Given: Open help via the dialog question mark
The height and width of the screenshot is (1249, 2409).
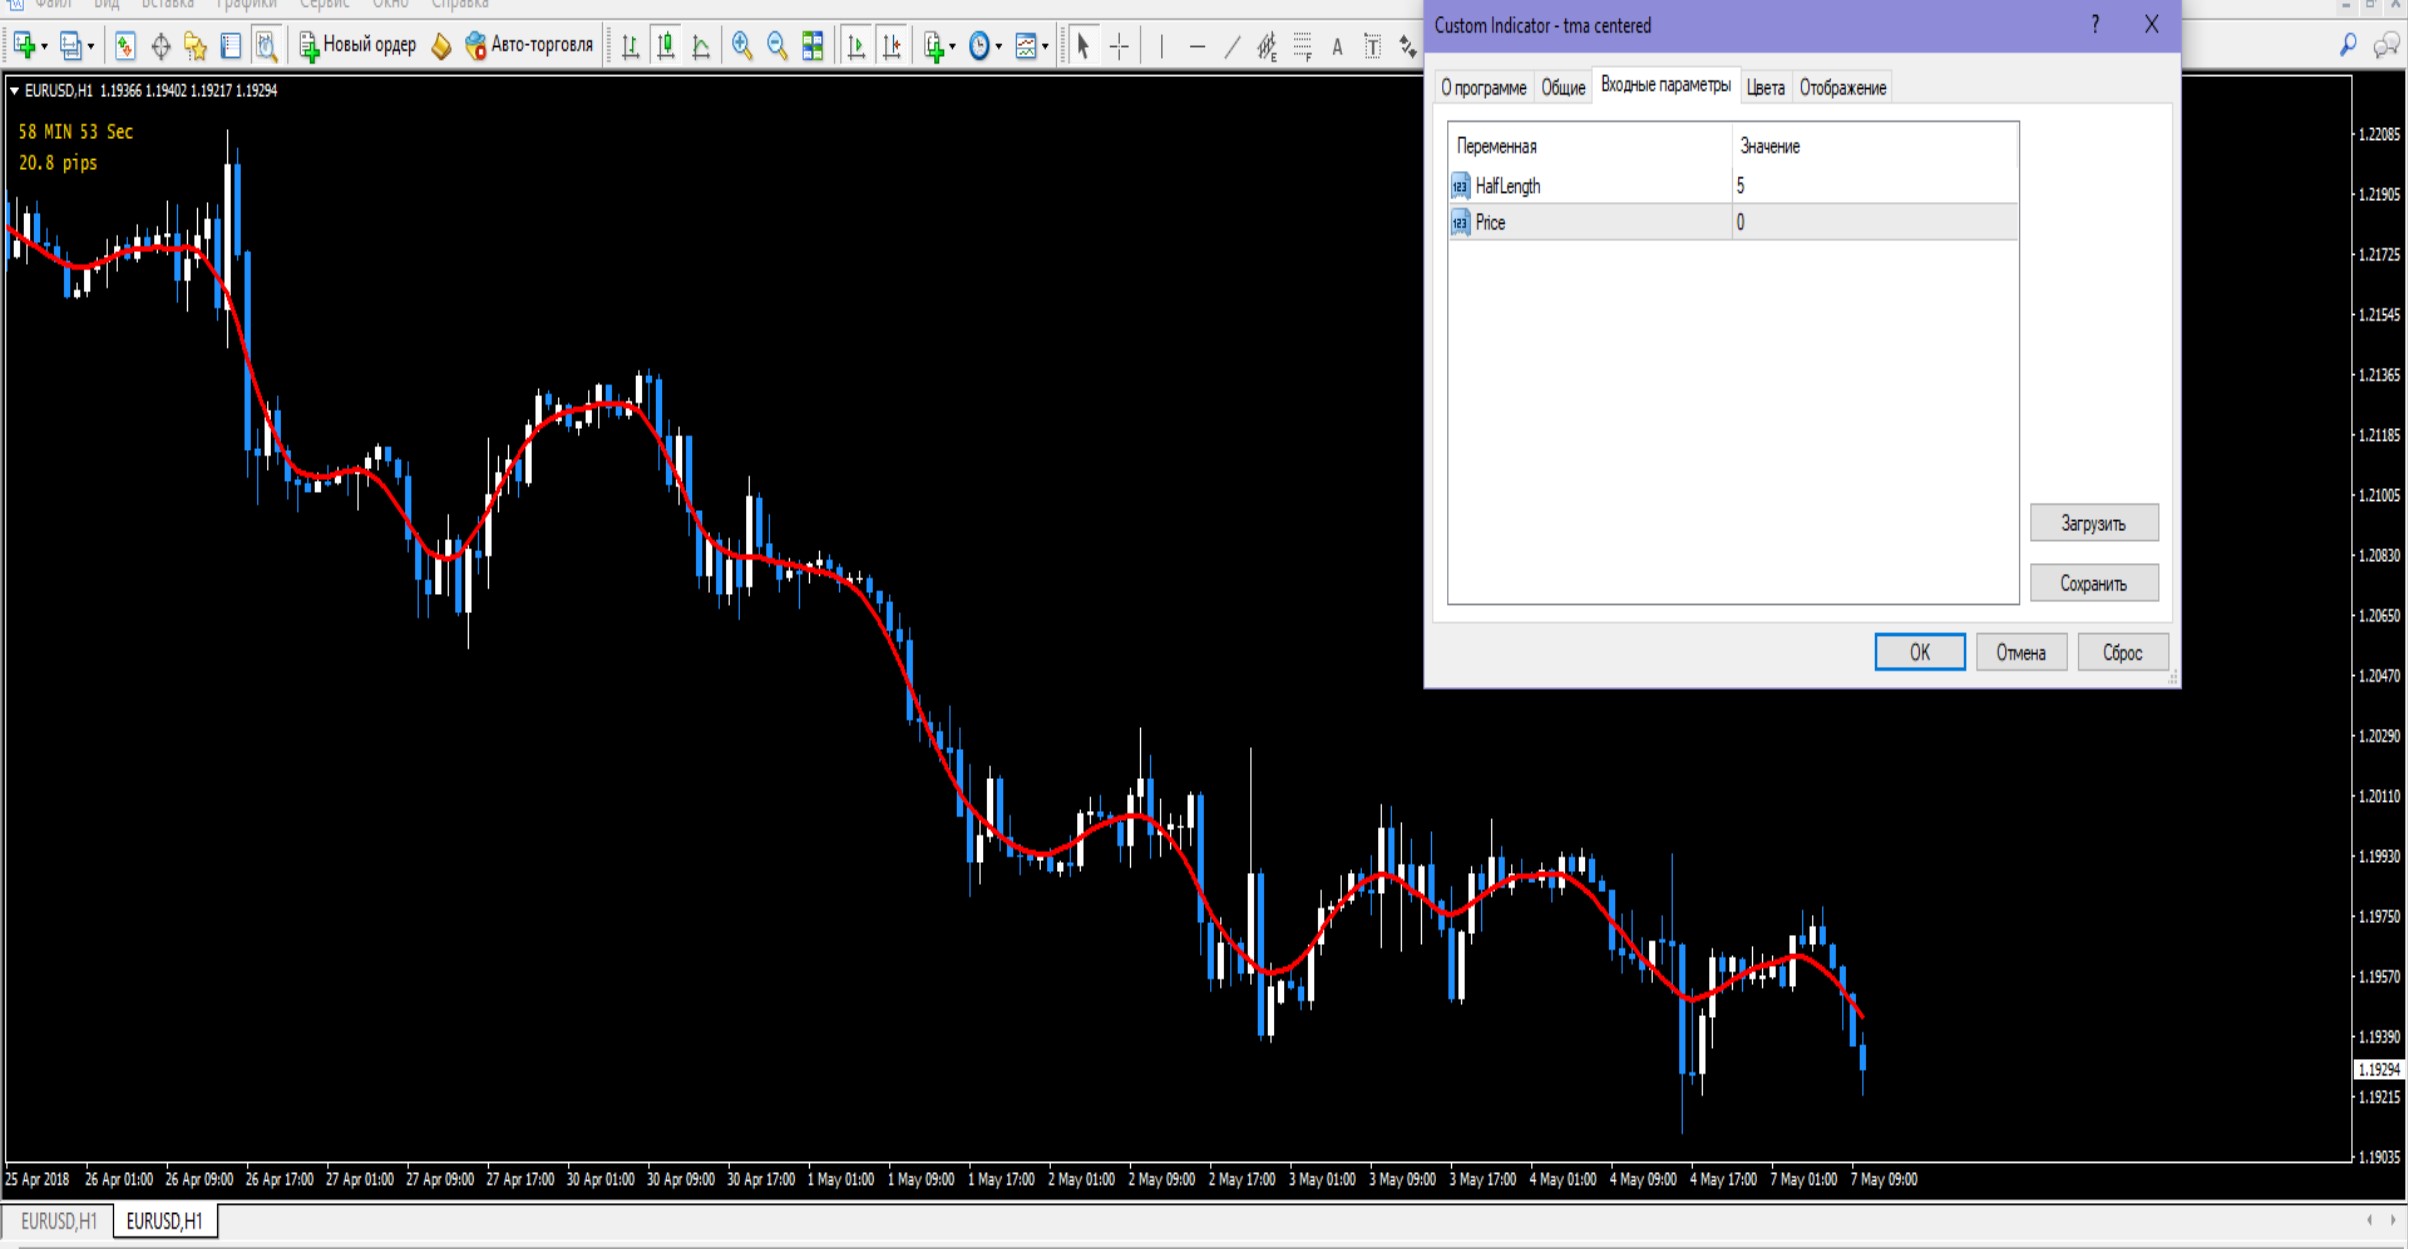Looking at the screenshot, I should 2095,25.
